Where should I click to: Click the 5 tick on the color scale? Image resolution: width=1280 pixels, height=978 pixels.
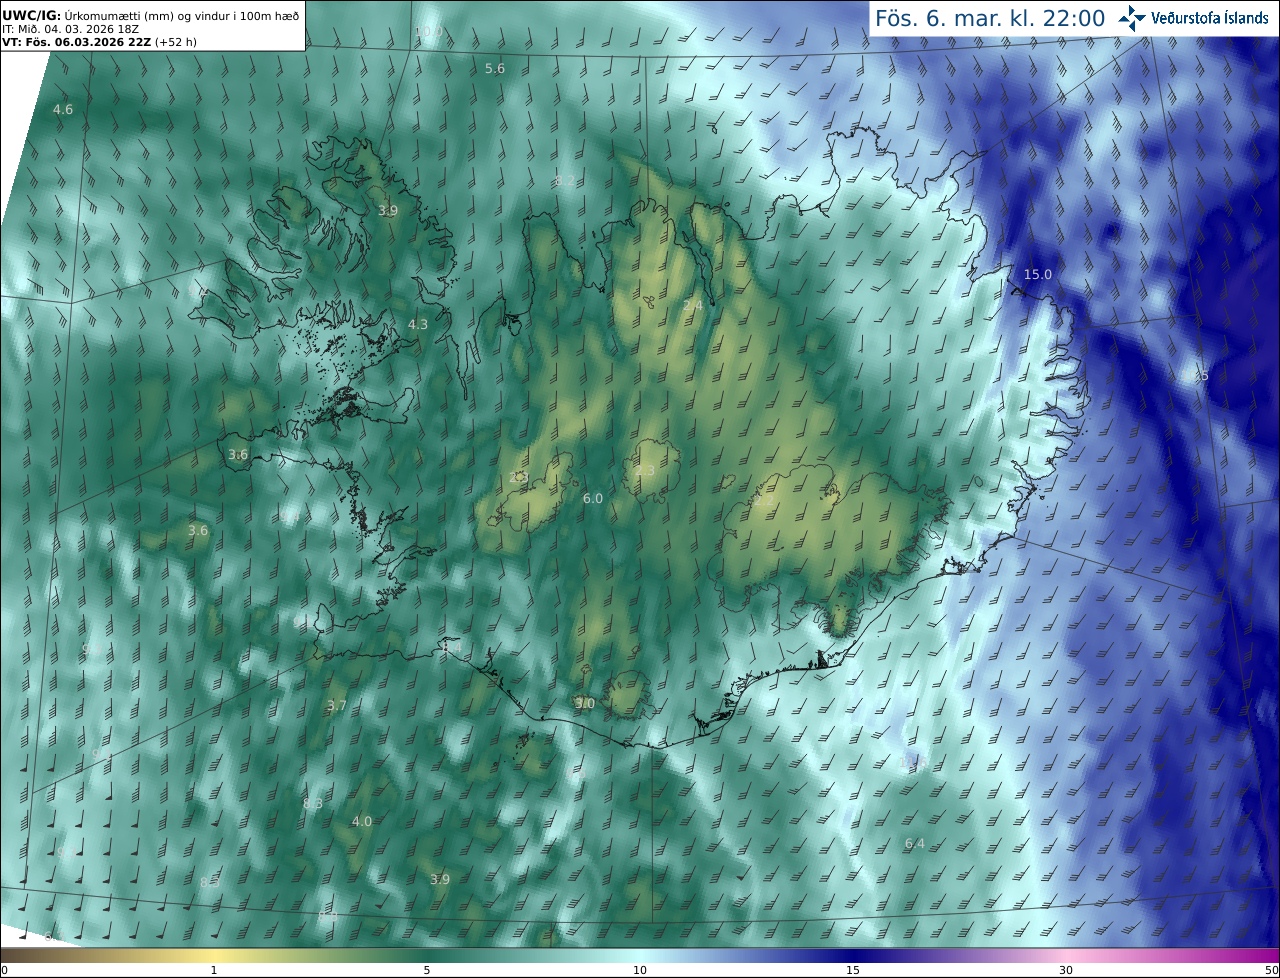coord(427,970)
